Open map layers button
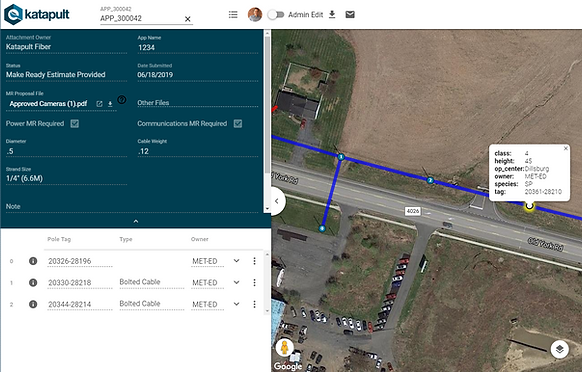This screenshot has width=582, height=372. coord(560,349)
